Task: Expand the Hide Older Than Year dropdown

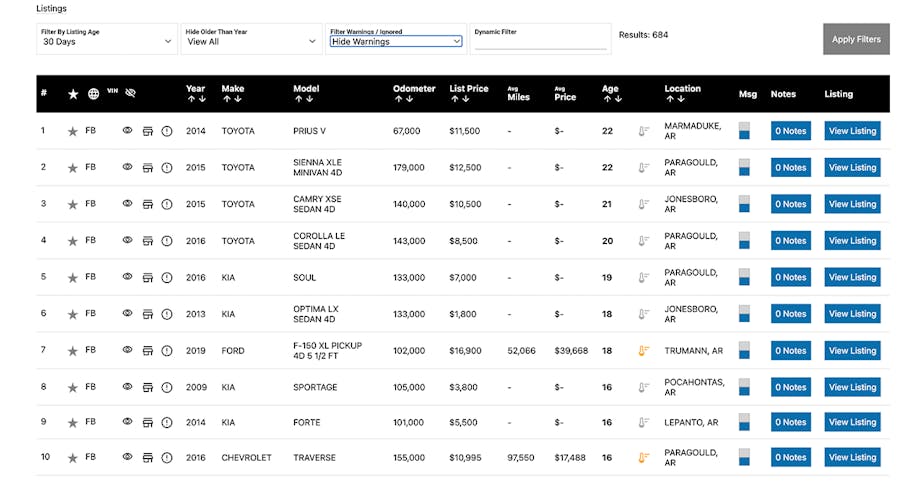Action: coord(250,42)
